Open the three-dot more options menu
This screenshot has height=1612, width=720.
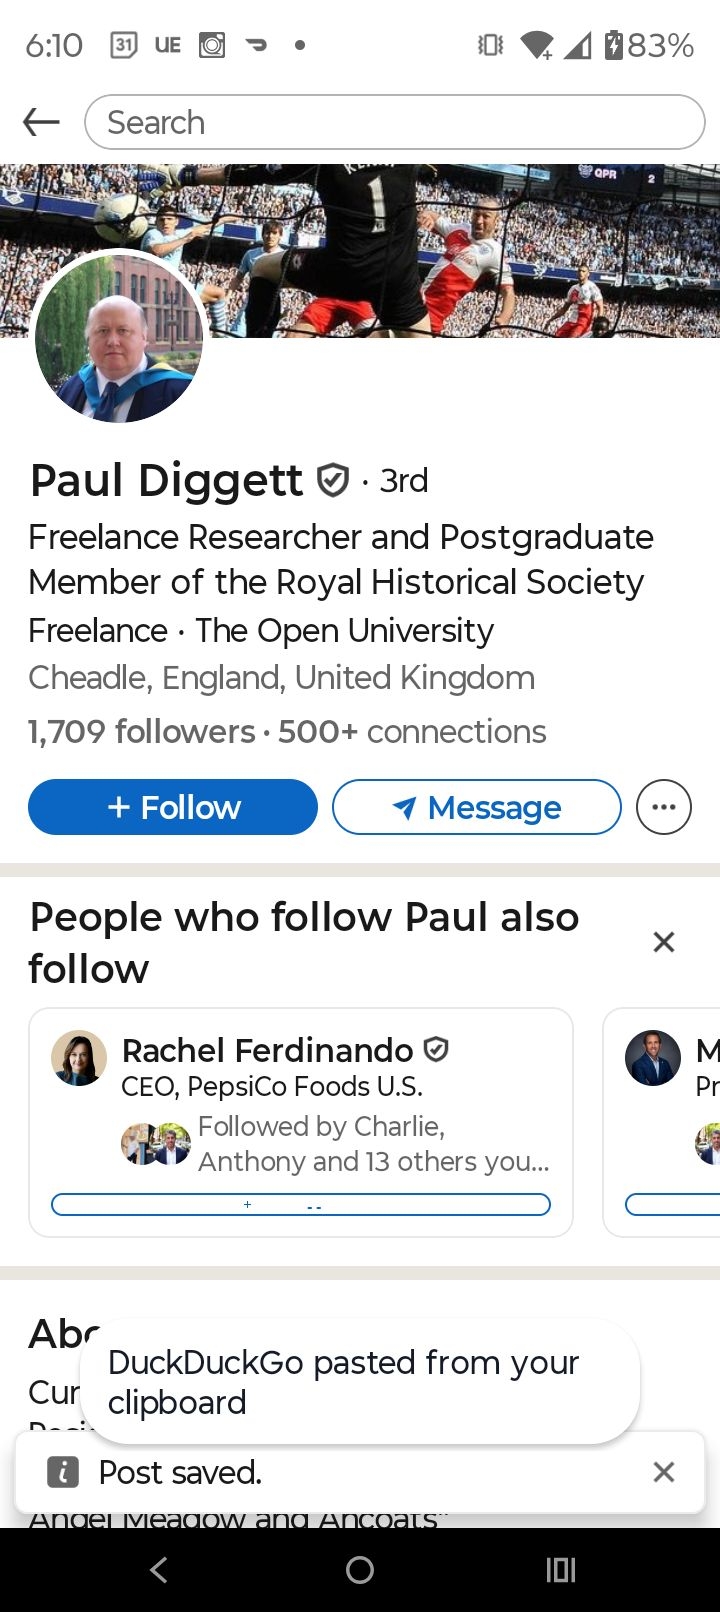point(664,807)
